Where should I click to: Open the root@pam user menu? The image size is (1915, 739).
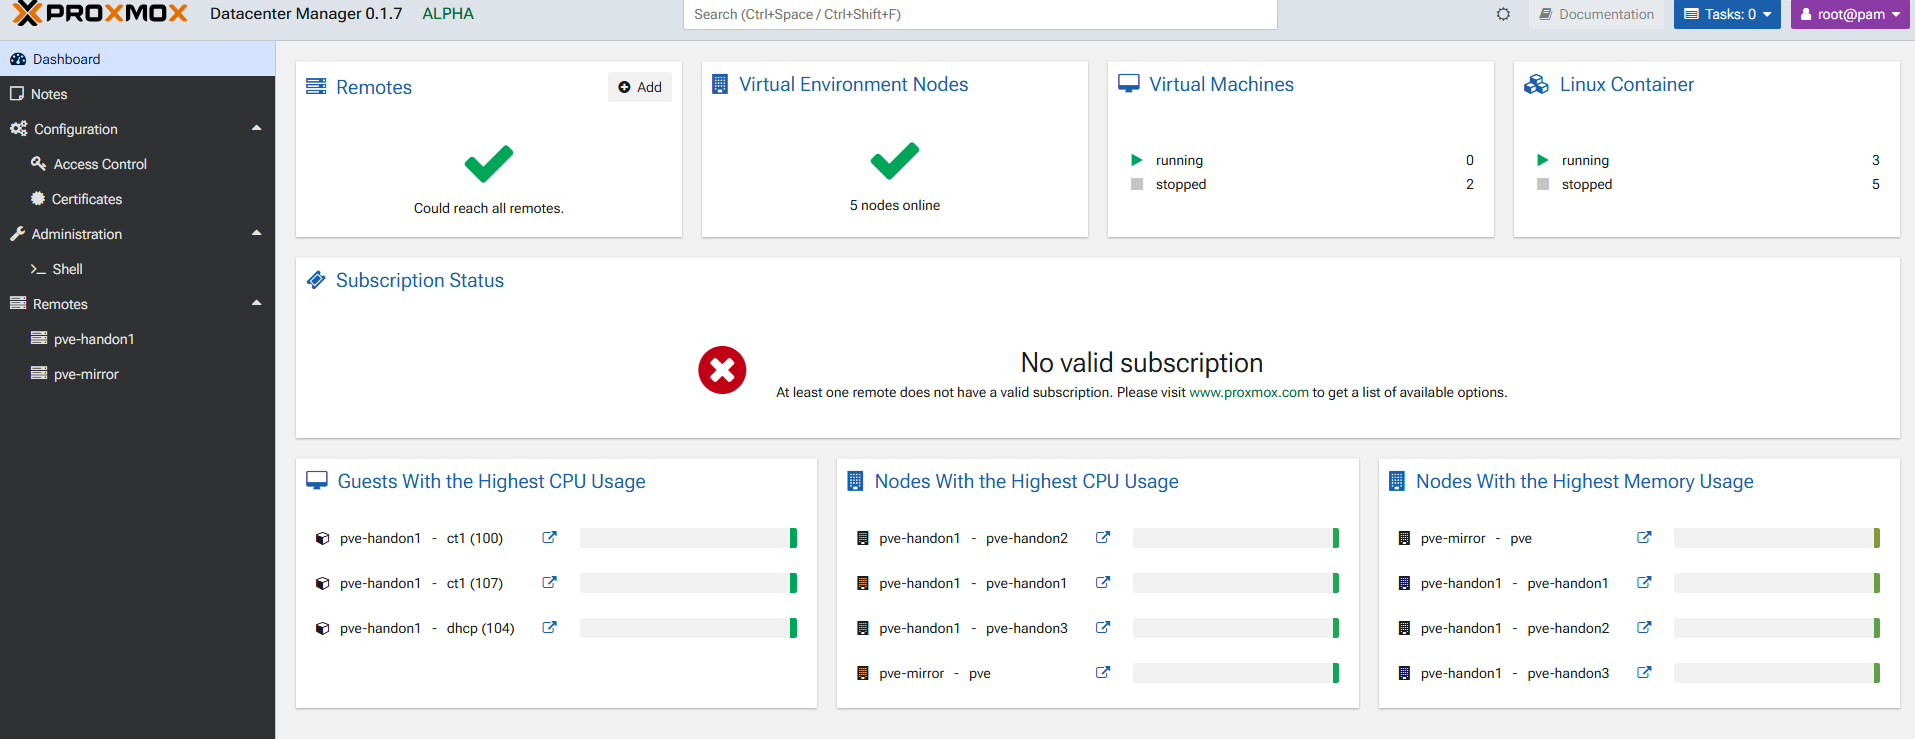[x=1850, y=14]
